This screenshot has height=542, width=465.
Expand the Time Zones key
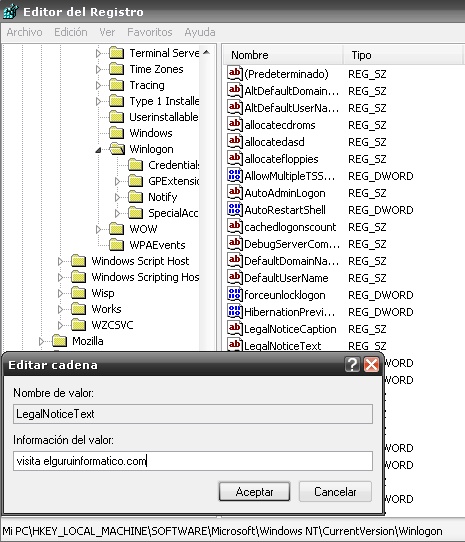(x=99, y=69)
